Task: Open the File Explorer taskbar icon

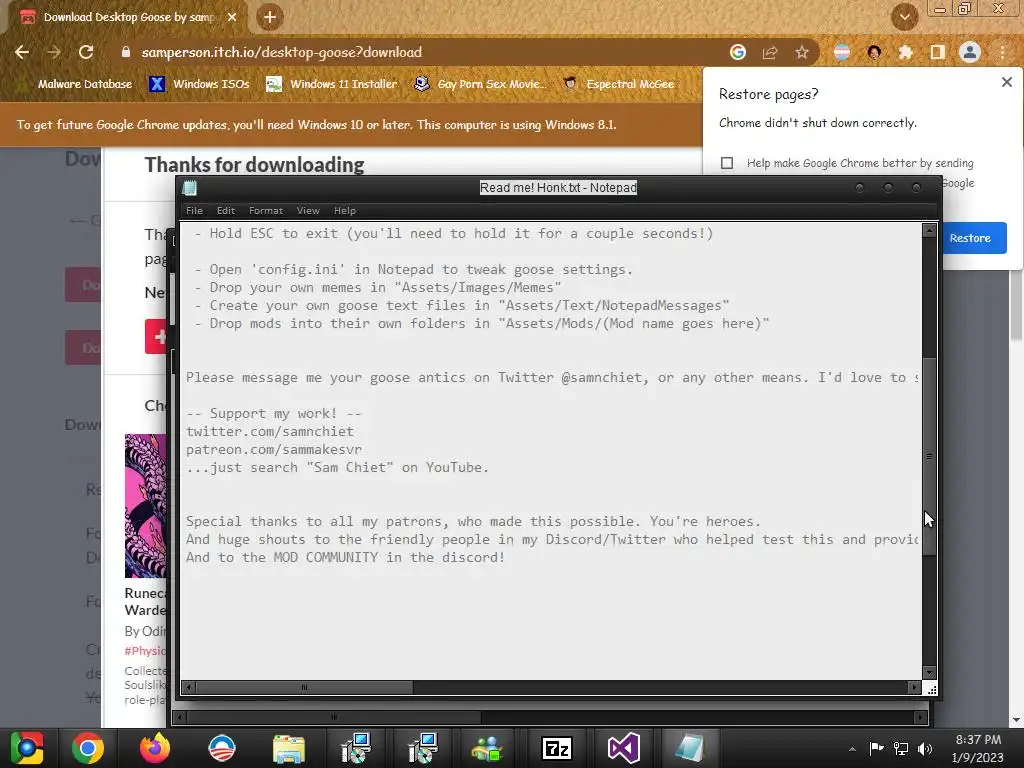Action: 289,748
